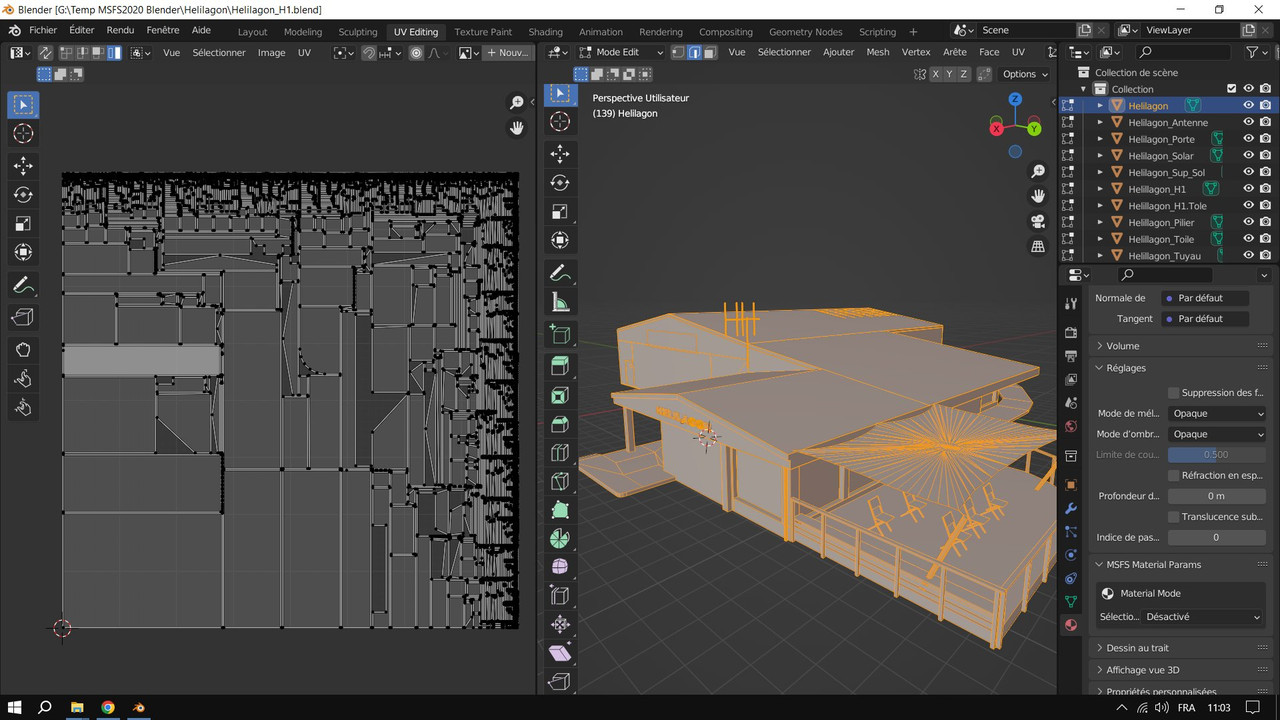Toggle Collection exclude checkbox in outliner

pyautogui.click(x=1232, y=89)
